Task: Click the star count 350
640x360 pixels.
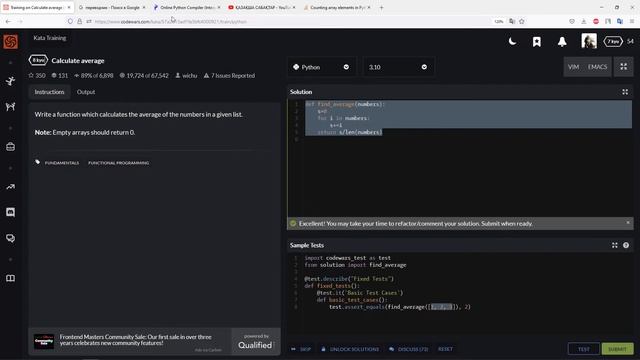Action: [37, 76]
